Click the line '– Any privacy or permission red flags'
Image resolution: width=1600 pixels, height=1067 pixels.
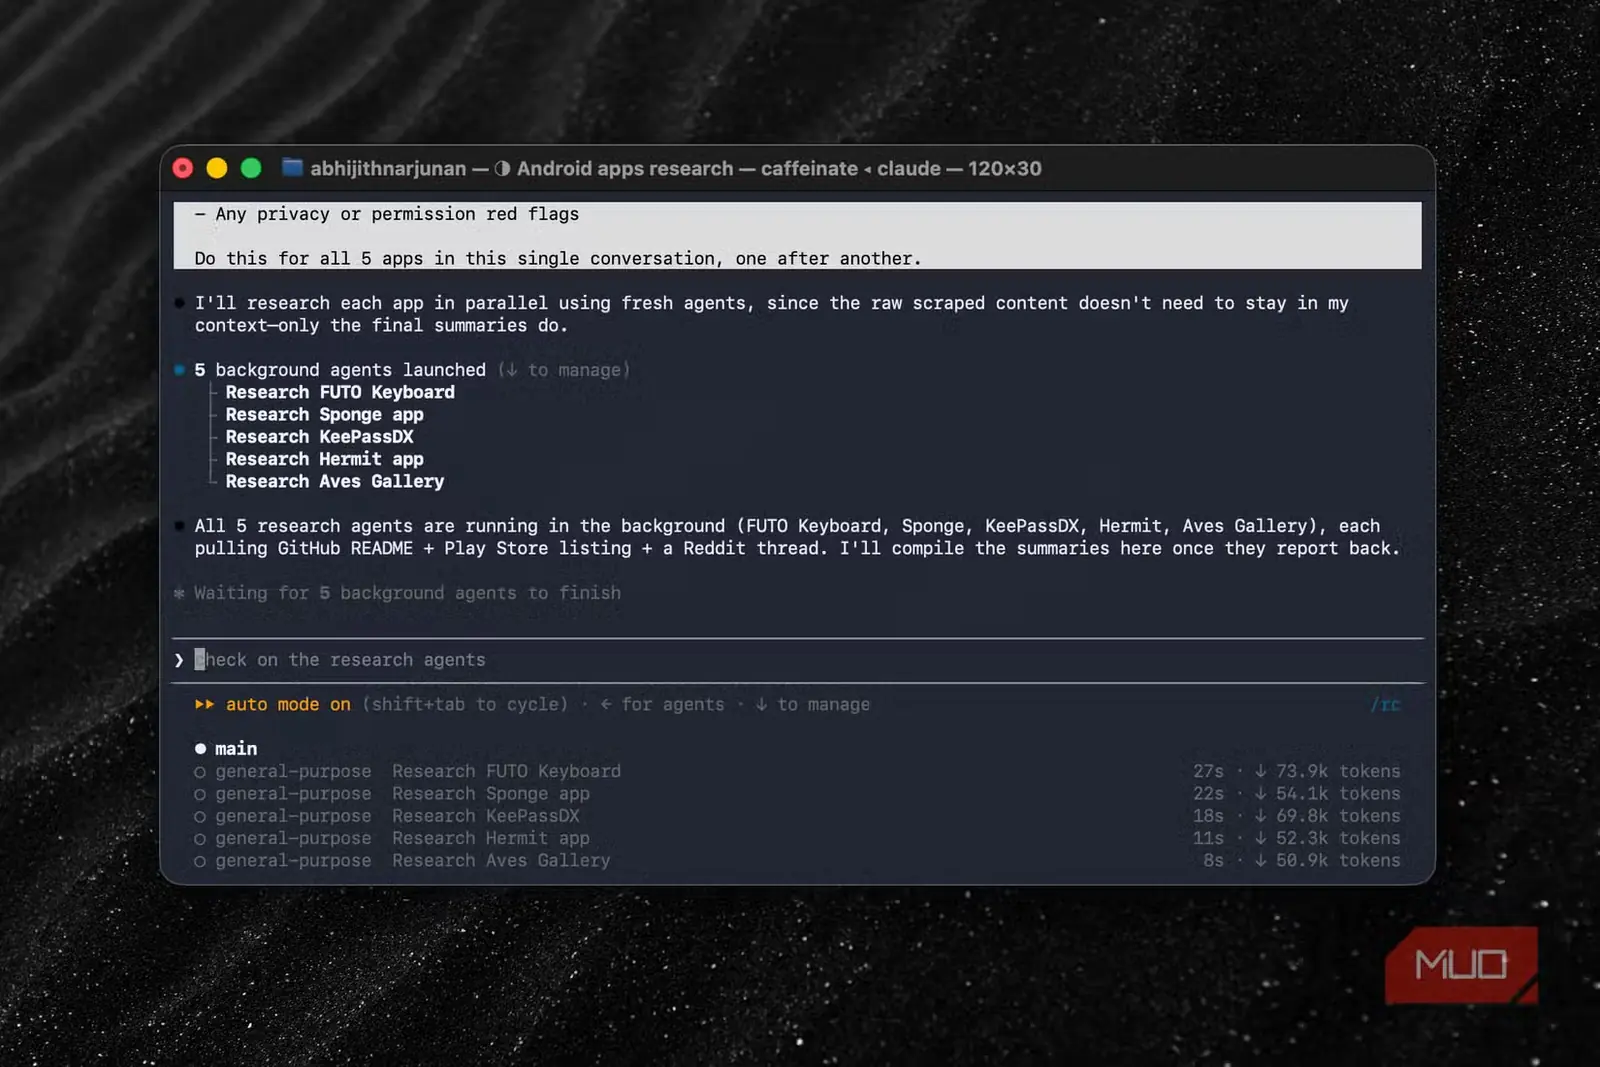387,214
